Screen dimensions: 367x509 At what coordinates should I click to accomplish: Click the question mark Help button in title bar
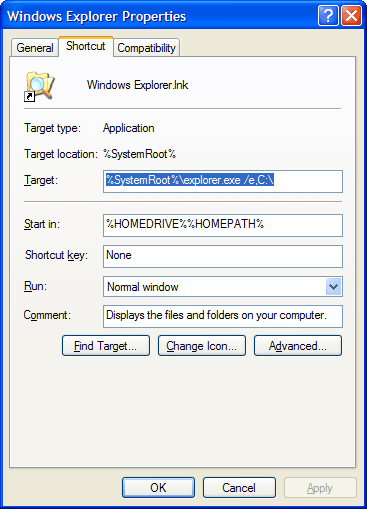(328, 16)
